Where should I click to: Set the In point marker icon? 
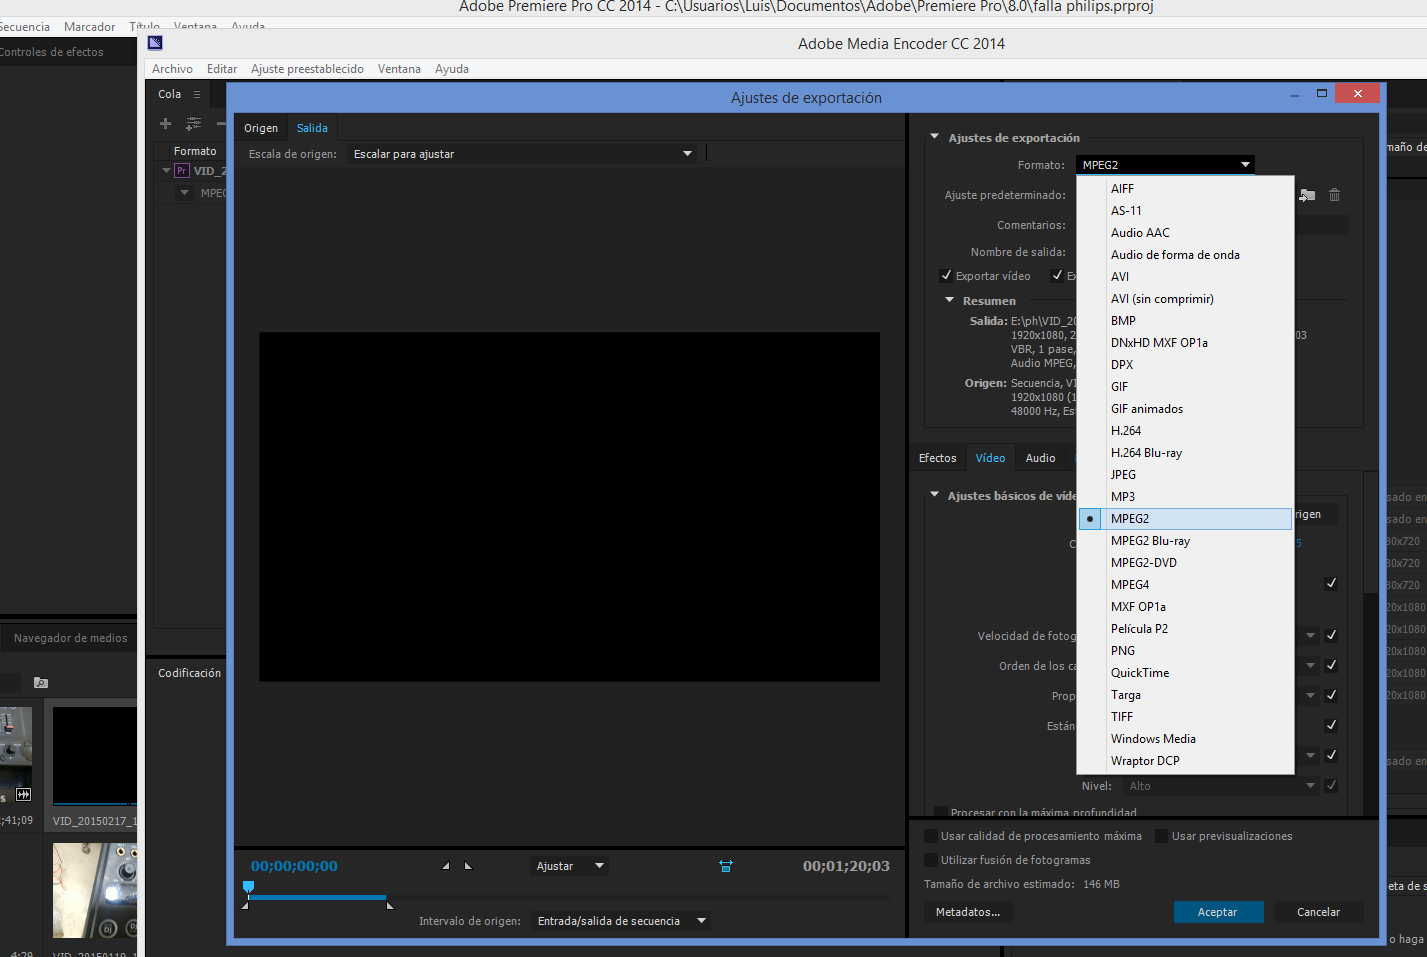point(445,866)
